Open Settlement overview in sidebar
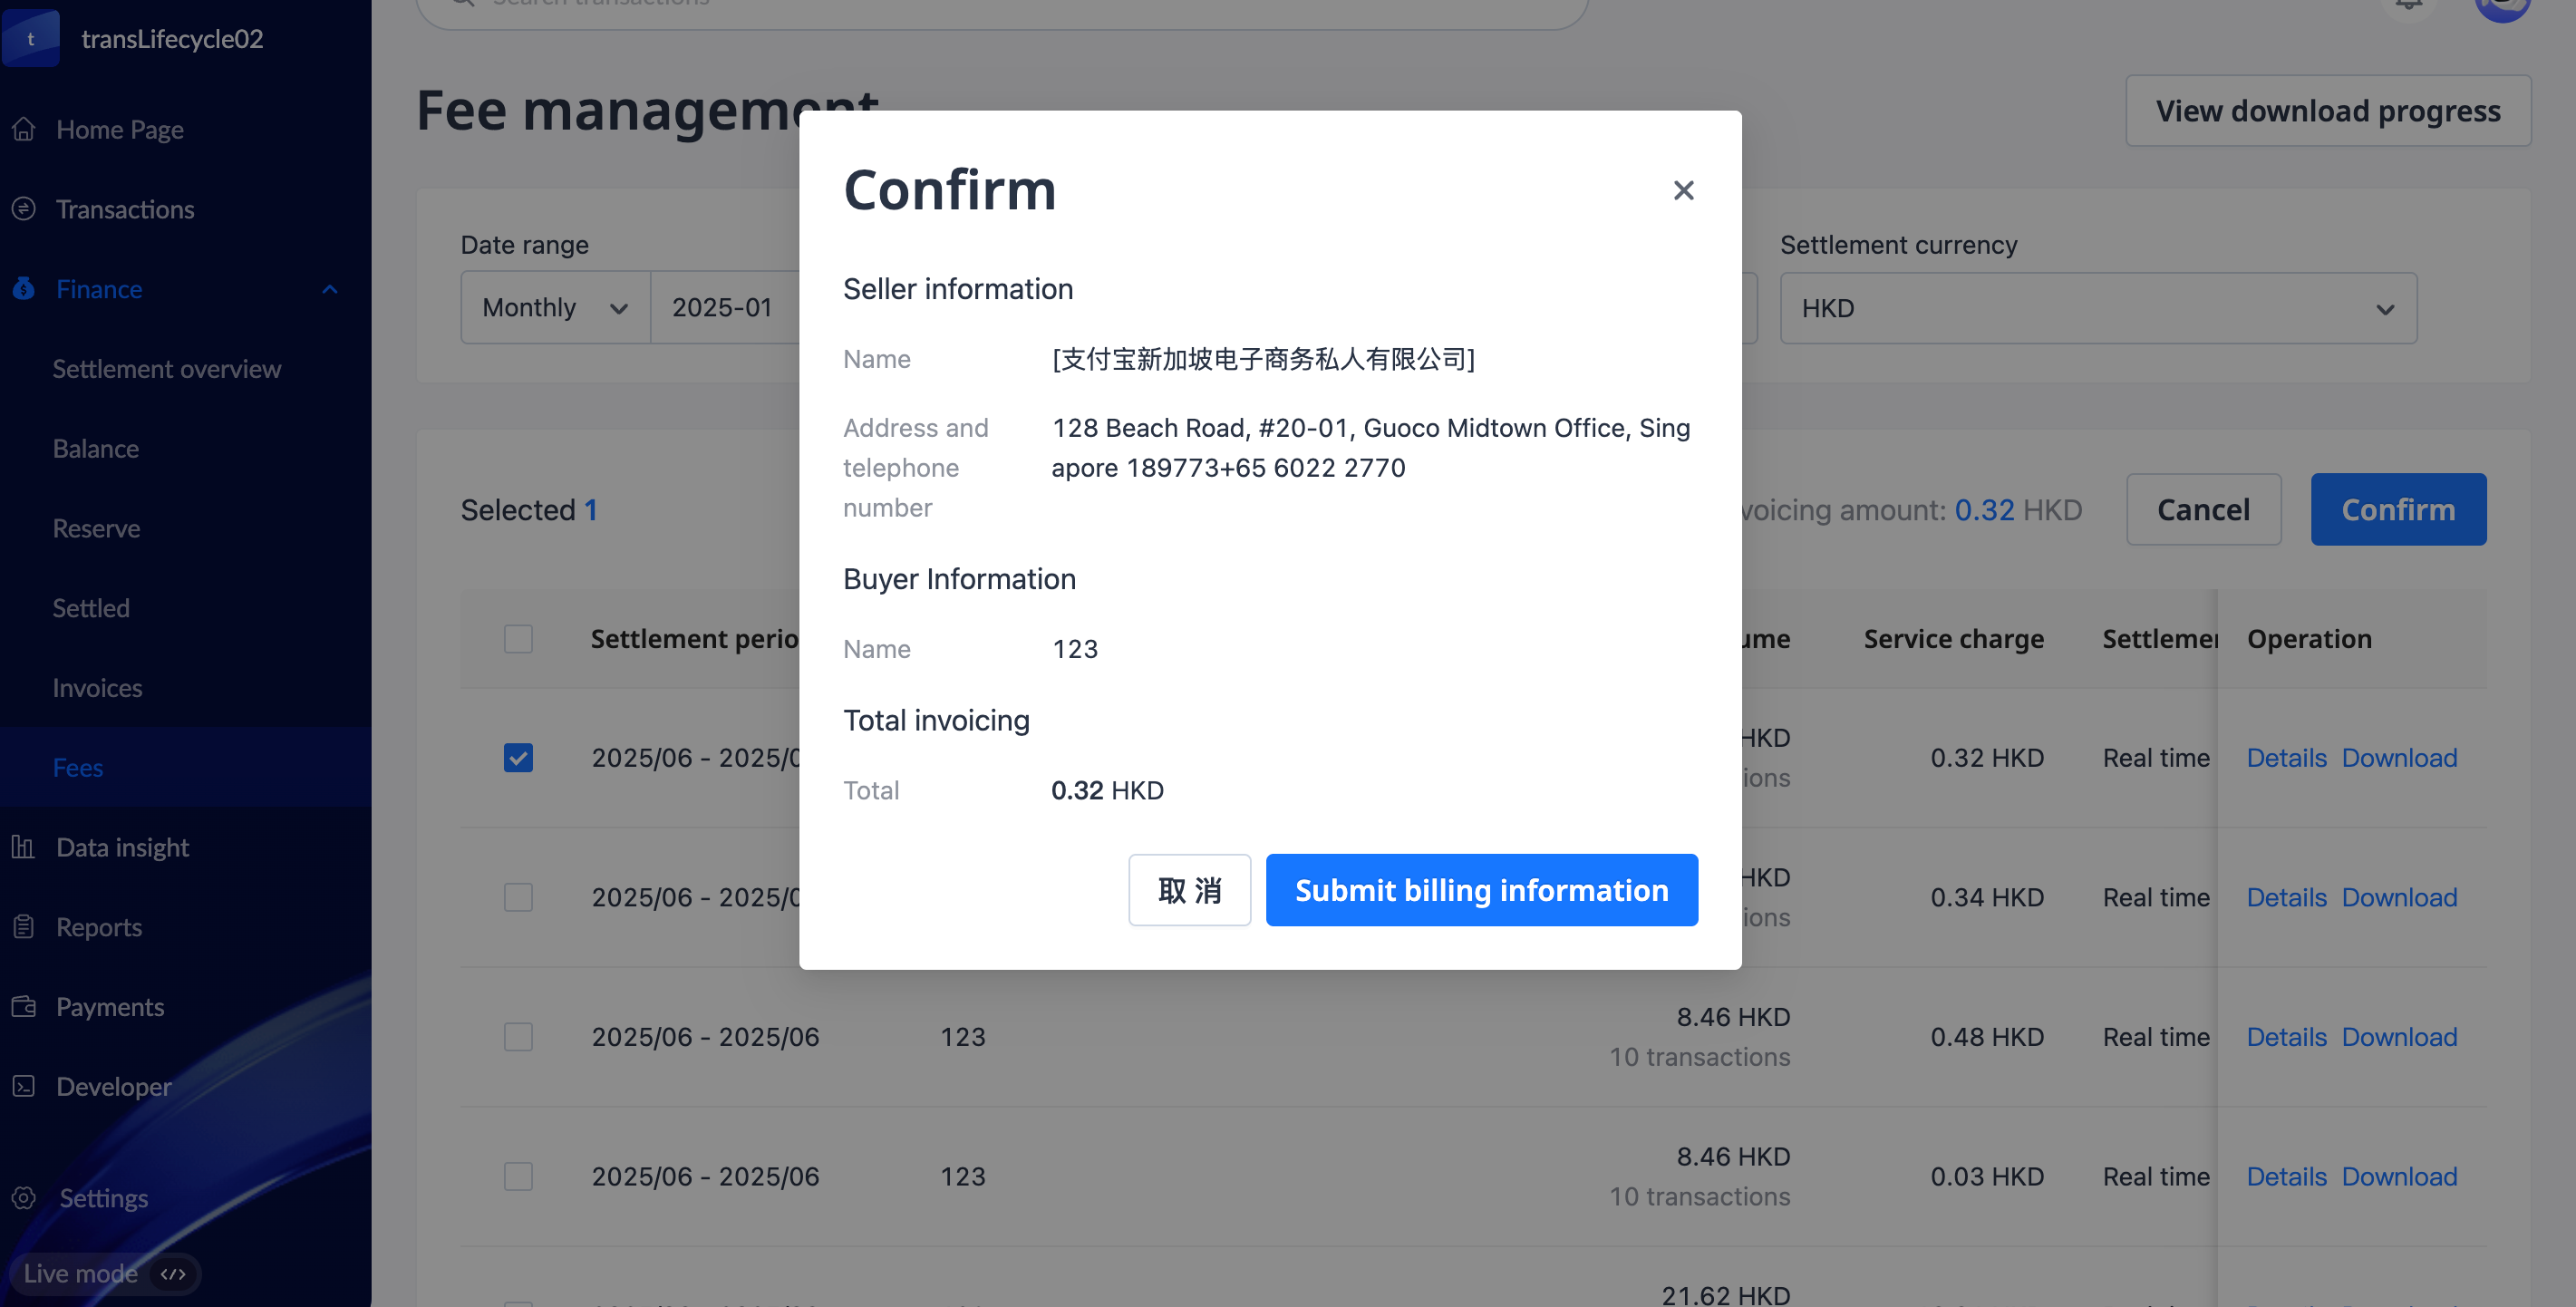The height and width of the screenshot is (1307, 2576). pos(166,369)
